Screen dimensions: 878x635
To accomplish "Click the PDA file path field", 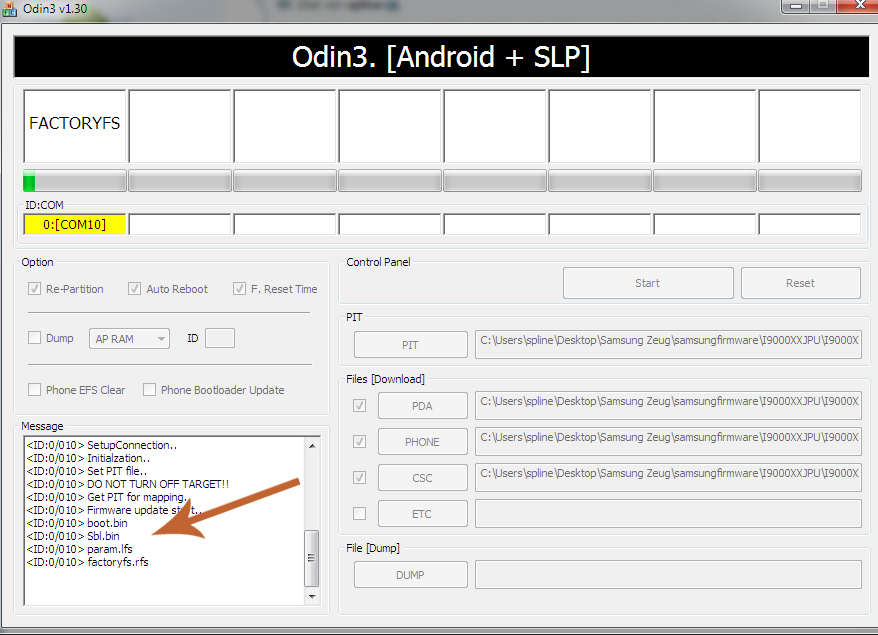I will point(668,405).
